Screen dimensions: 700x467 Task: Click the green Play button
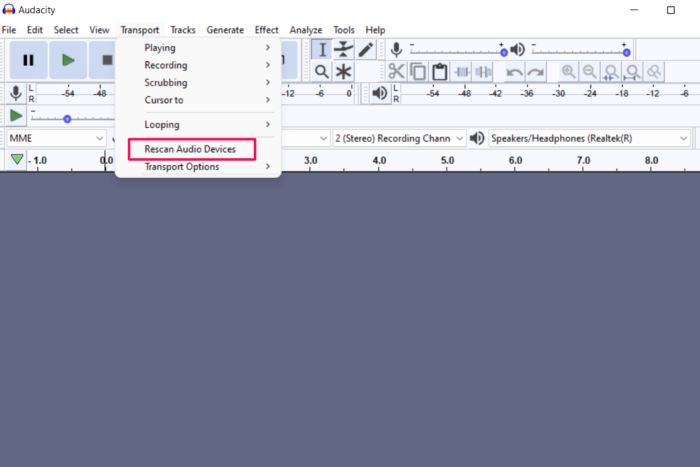68,60
